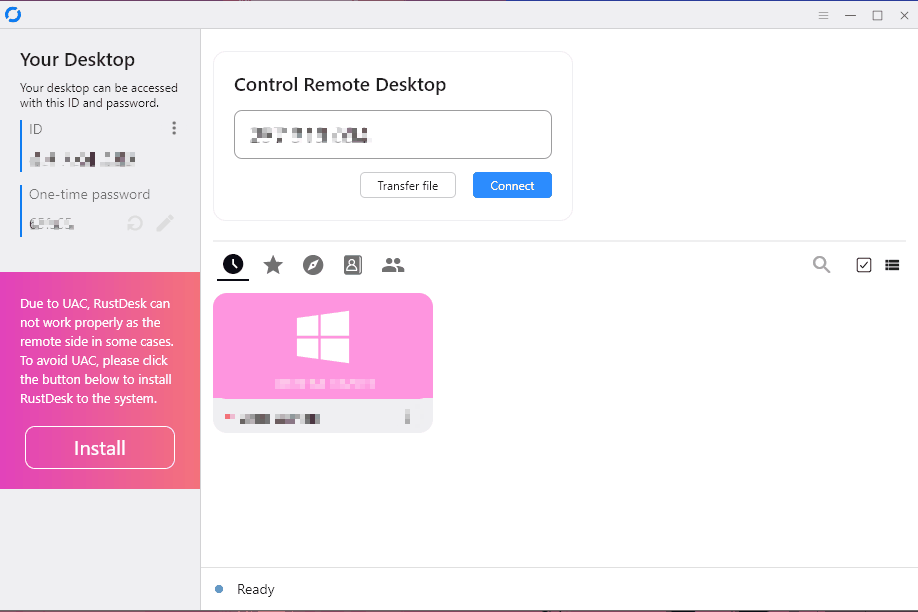918x612 pixels.
Task: Click the blurred desktop ID value
Action: [83, 159]
